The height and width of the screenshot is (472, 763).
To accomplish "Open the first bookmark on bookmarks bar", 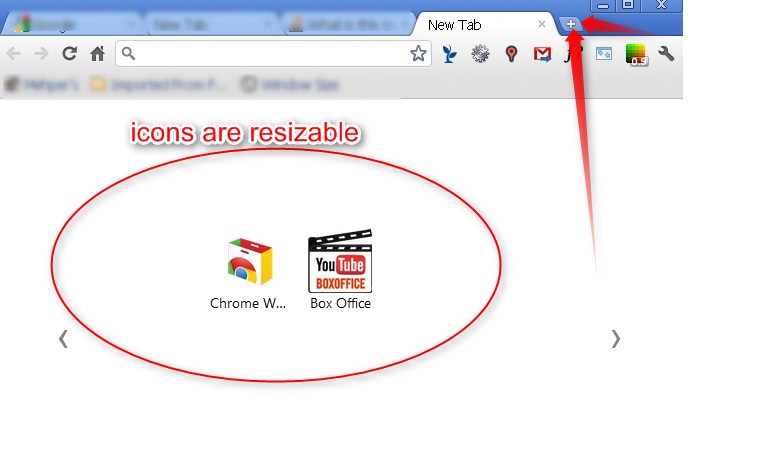I will tap(41, 85).
